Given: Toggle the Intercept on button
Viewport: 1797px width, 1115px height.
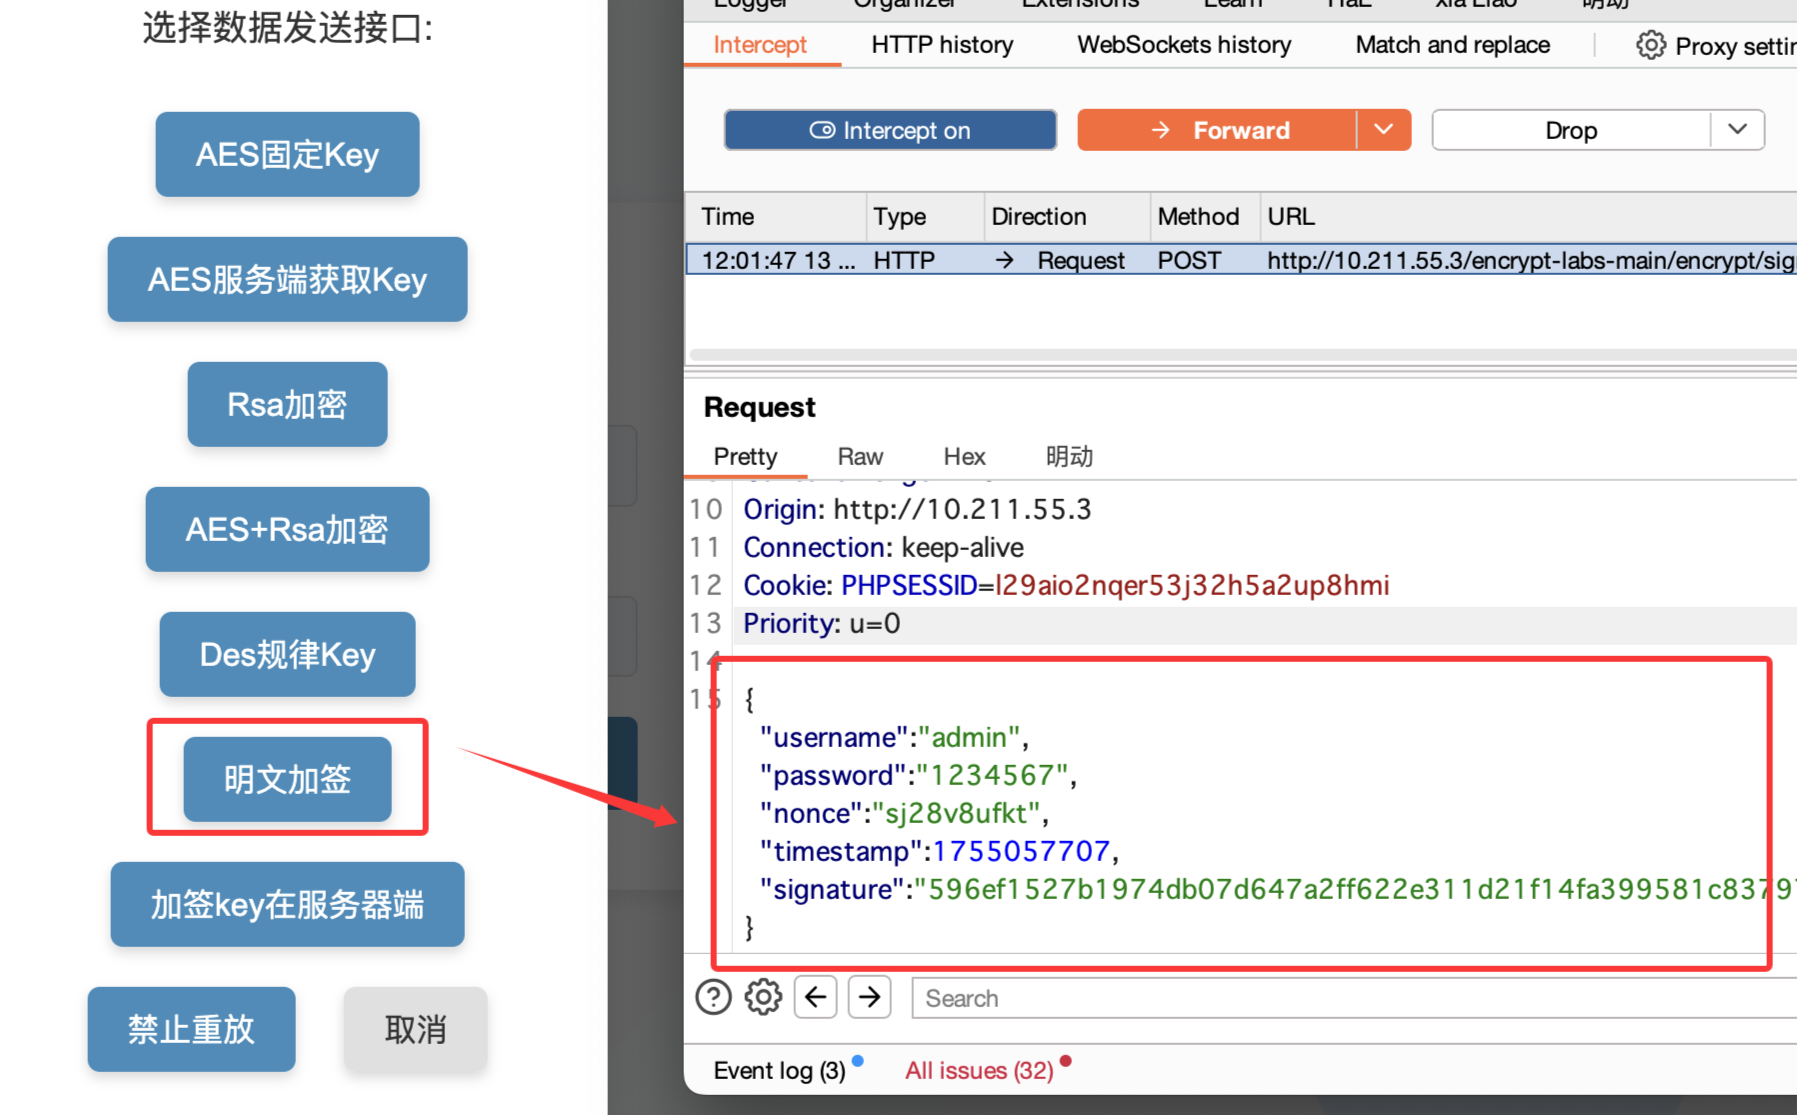Looking at the screenshot, I should click(x=890, y=130).
